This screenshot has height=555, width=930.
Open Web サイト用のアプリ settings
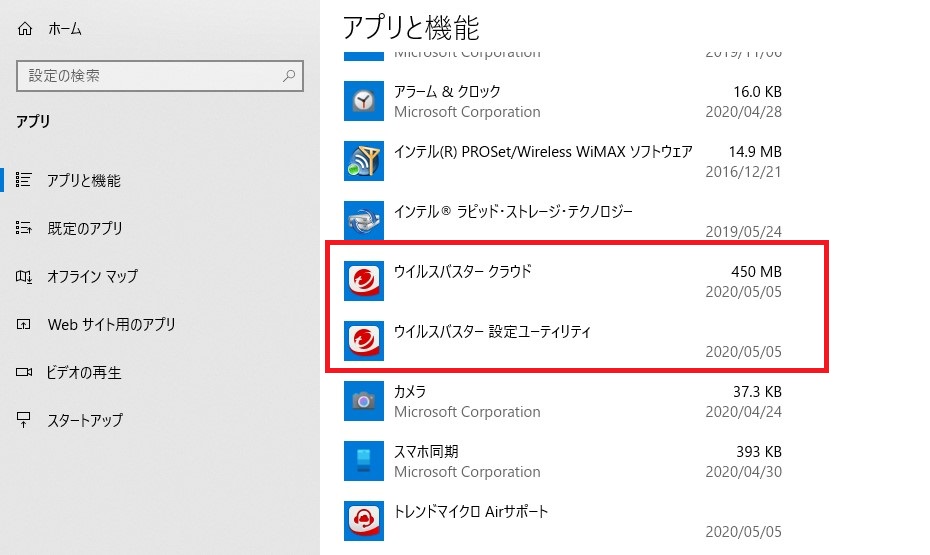(112, 324)
